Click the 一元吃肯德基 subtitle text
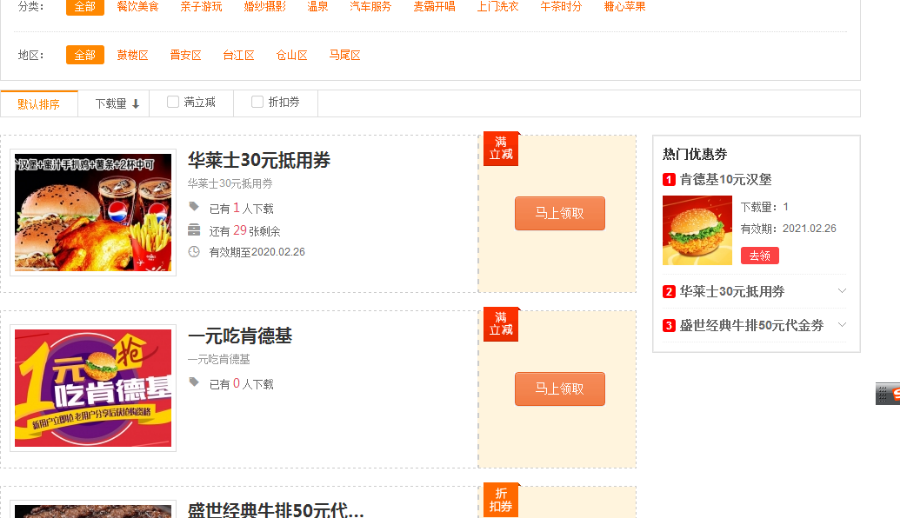900x518 pixels. [219, 359]
